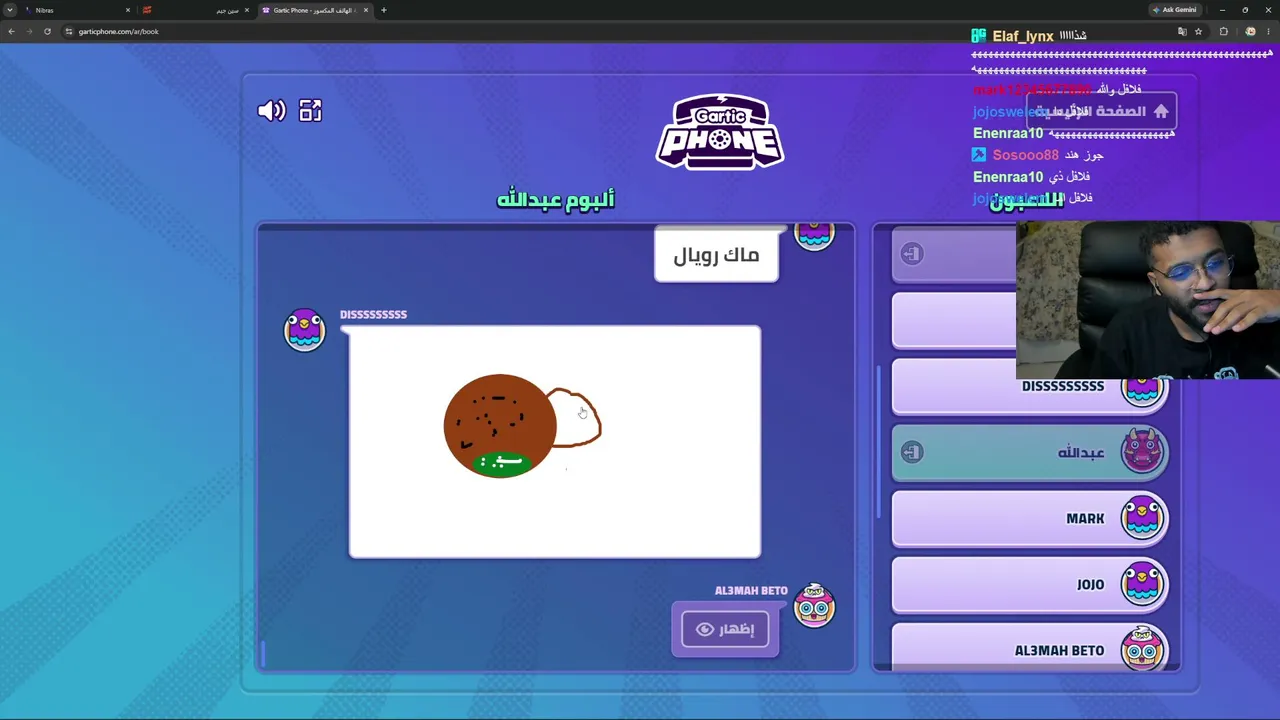This screenshot has height=720, width=1280.
Task: Click Sosooo88 username in chat overlay
Action: coord(1025,155)
